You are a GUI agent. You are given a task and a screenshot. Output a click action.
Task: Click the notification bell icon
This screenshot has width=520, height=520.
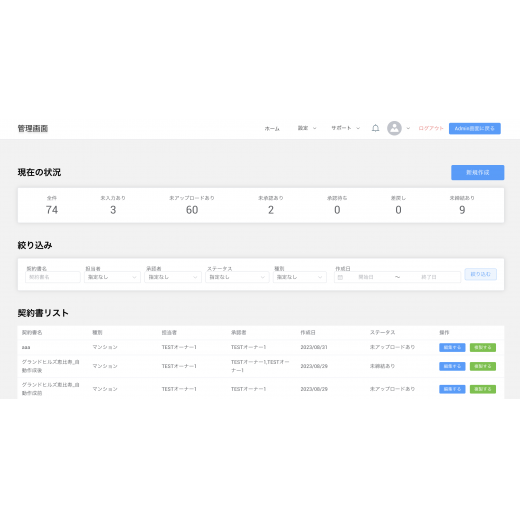[375, 128]
